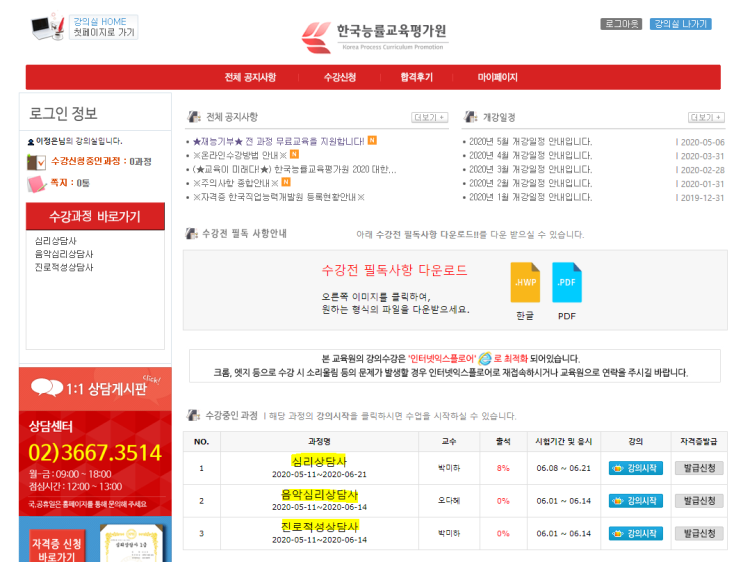Screen dimensions: 743x562
Task: Open highlighted 심리상담사 course name in table
Action: pos(319,461)
